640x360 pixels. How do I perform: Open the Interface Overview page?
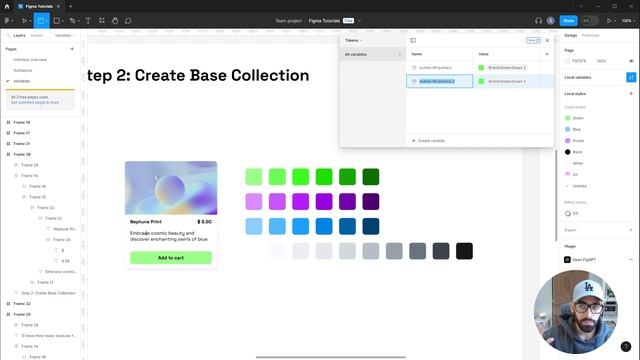click(x=30, y=60)
